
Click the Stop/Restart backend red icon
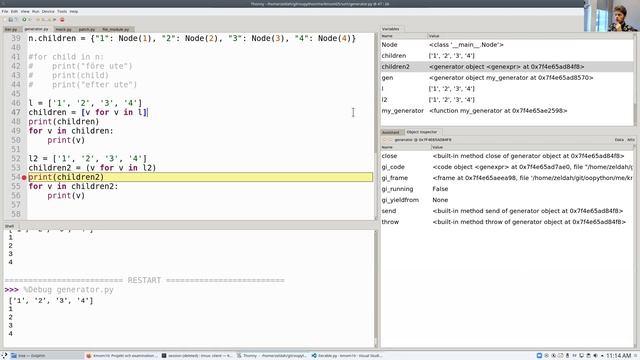(62, 20)
